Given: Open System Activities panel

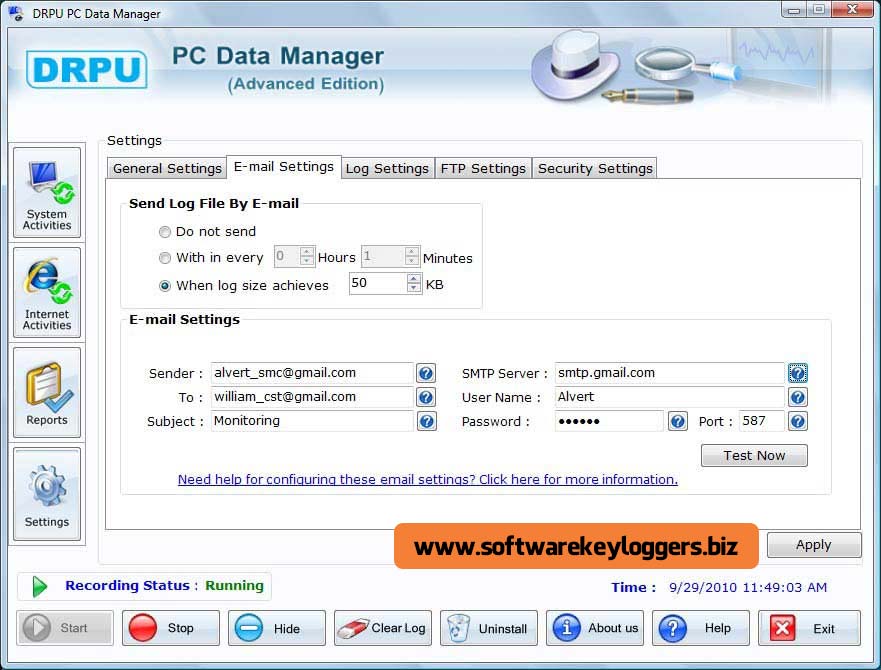Looking at the screenshot, I should [x=47, y=193].
